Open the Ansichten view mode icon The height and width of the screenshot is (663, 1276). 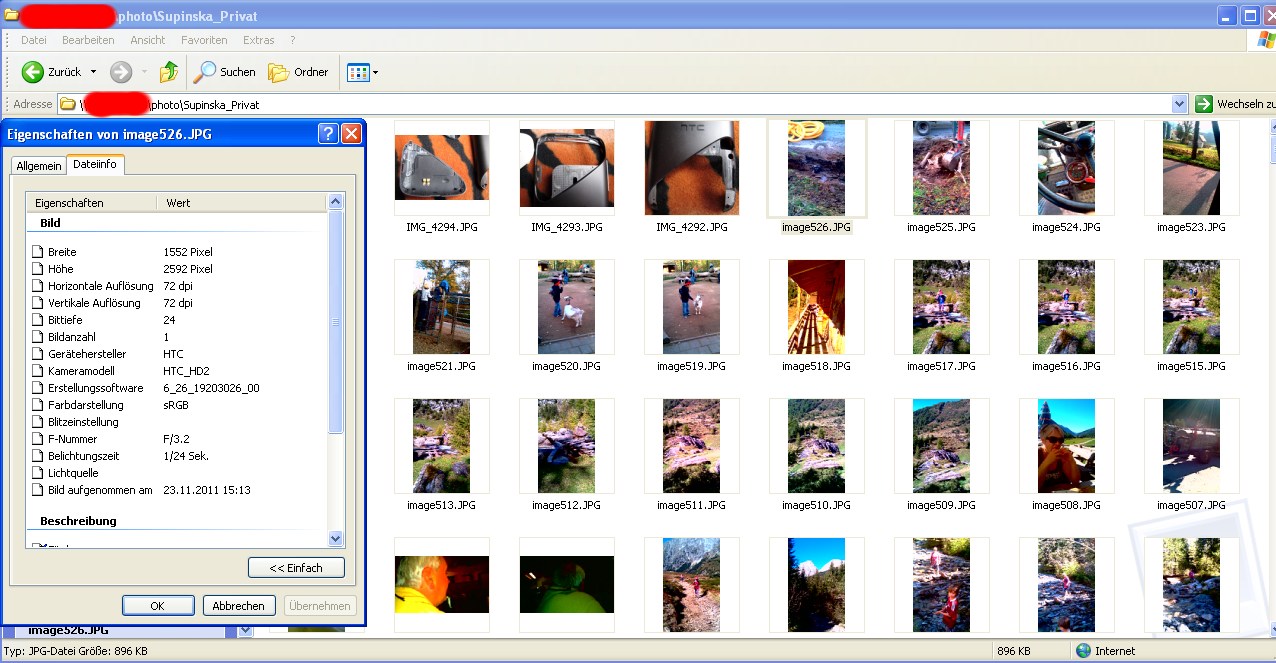[x=356, y=72]
